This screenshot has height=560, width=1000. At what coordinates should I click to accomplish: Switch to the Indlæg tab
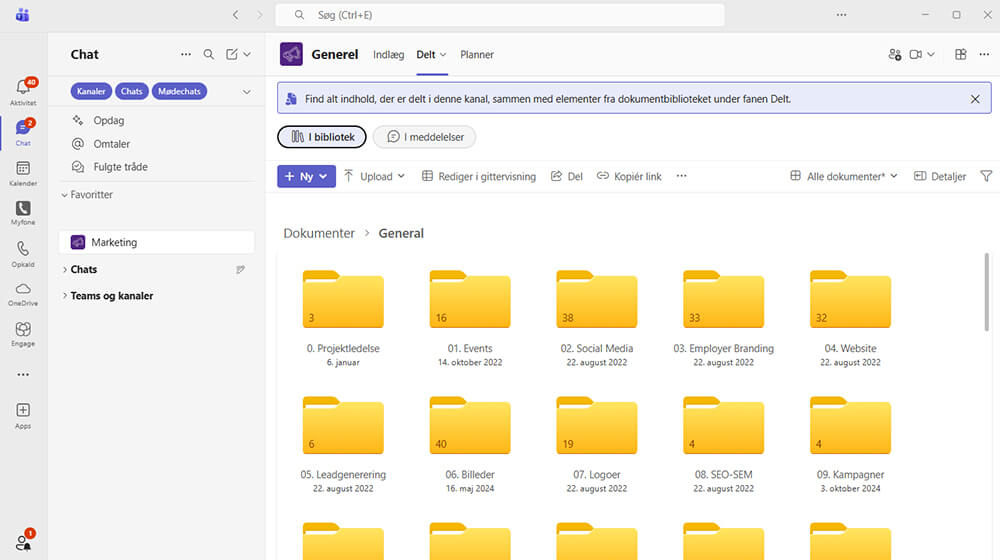point(389,55)
